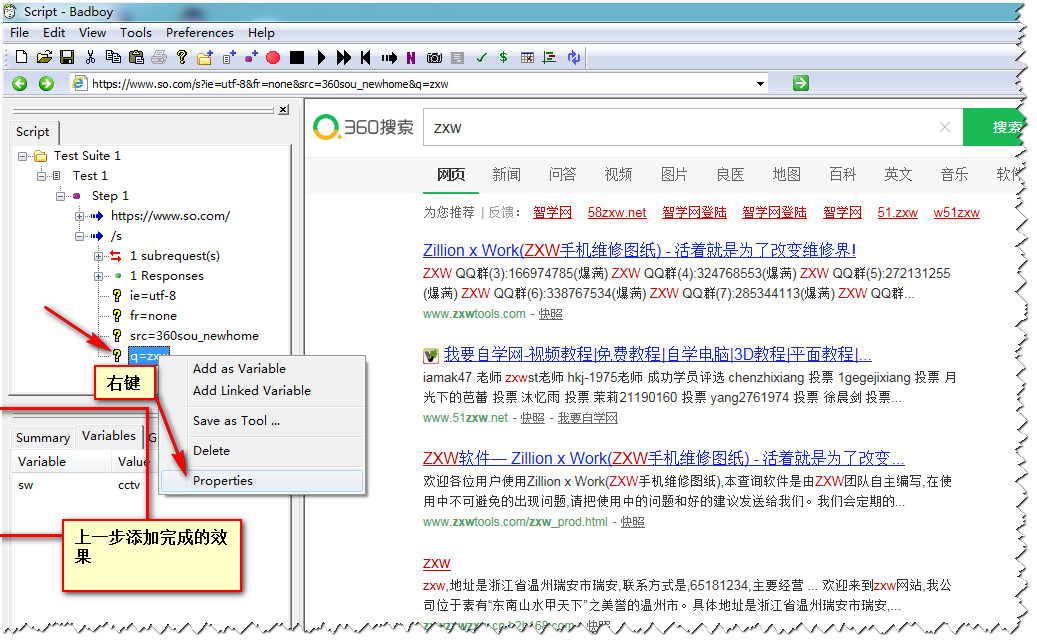
Task: Open the File menu
Action: click(x=19, y=32)
